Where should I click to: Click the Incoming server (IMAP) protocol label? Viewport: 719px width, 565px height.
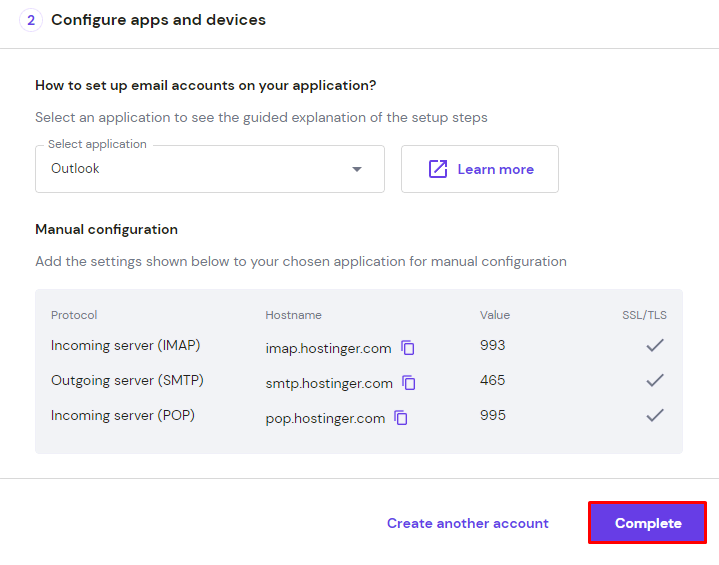pos(126,345)
